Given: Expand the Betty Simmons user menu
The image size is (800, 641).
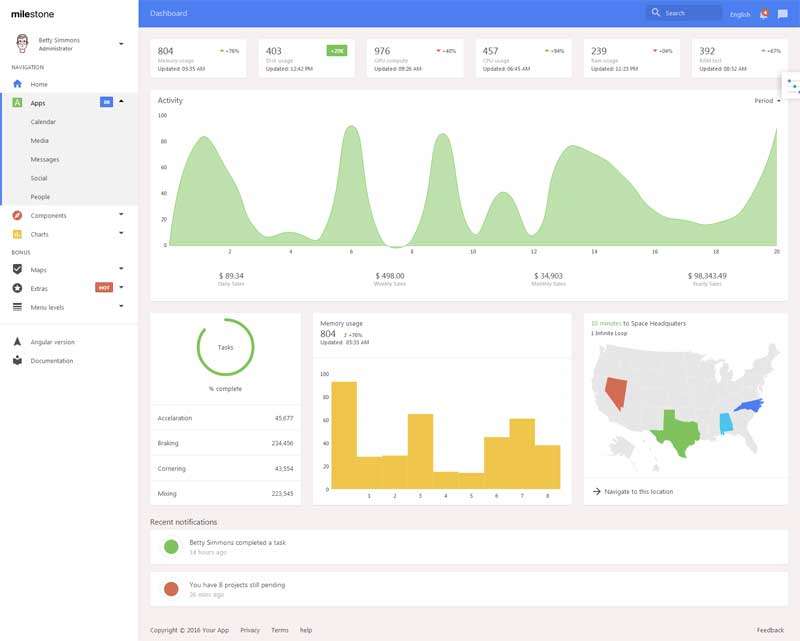Looking at the screenshot, I should (x=121, y=44).
